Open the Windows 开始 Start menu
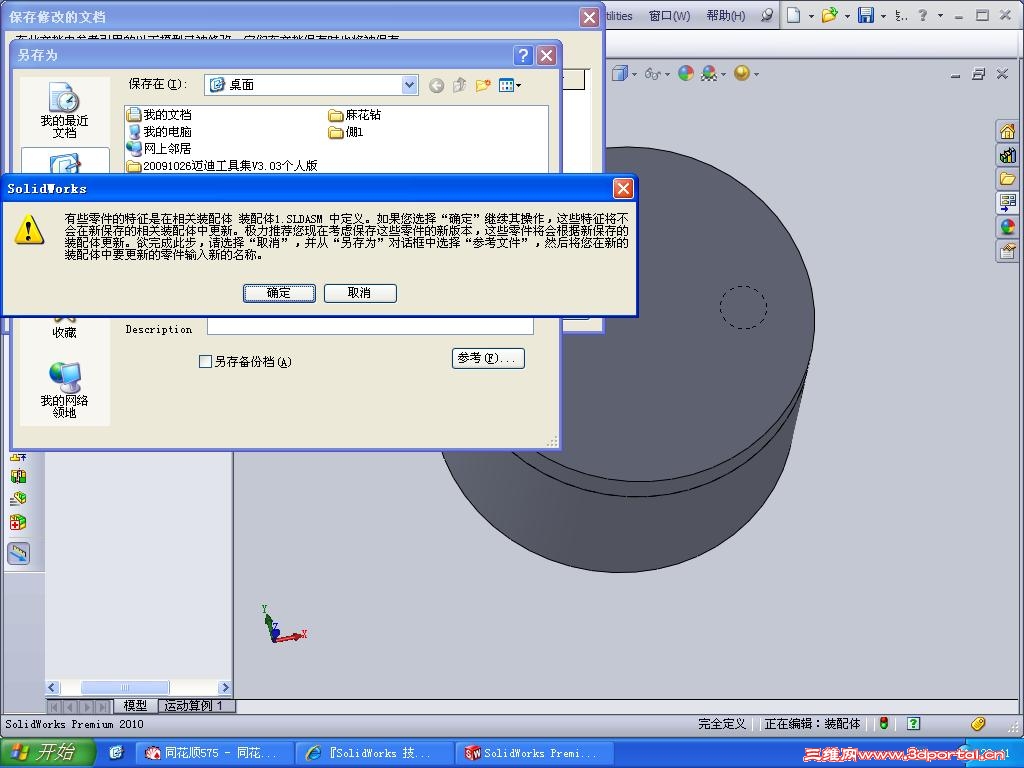The height and width of the screenshot is (768, 1024). (47, 752)
